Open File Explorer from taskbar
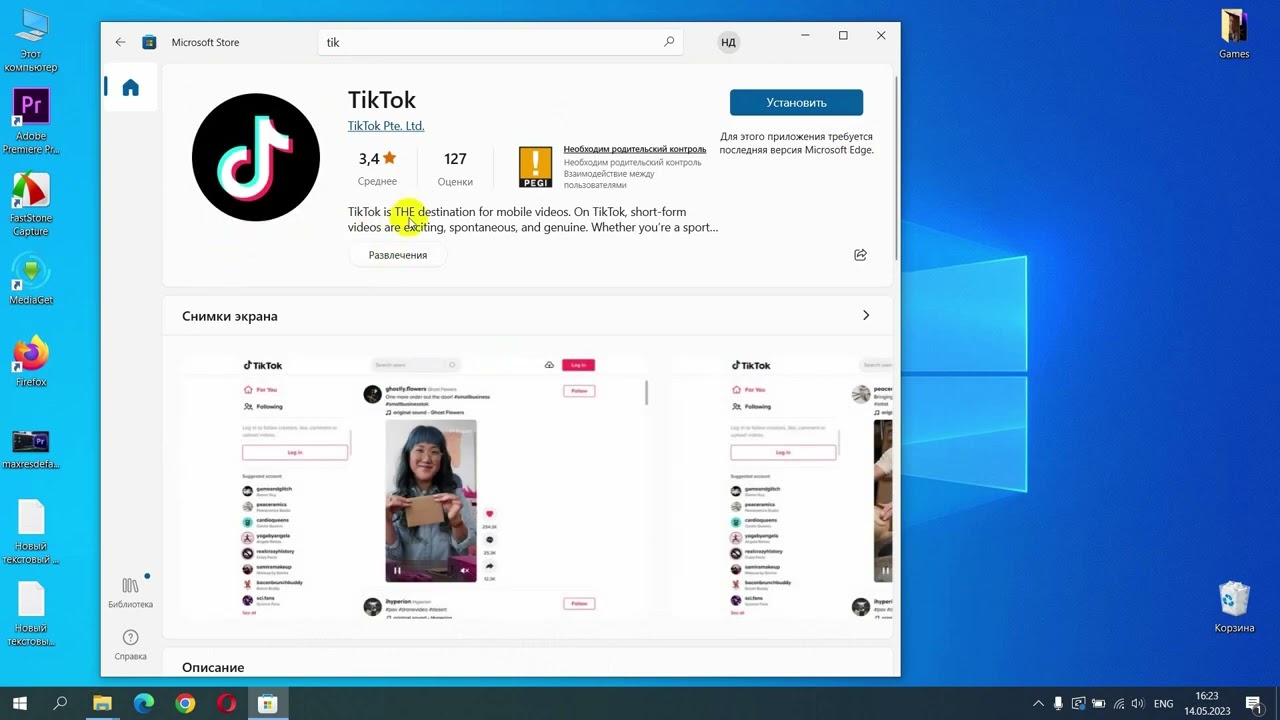 102,704
